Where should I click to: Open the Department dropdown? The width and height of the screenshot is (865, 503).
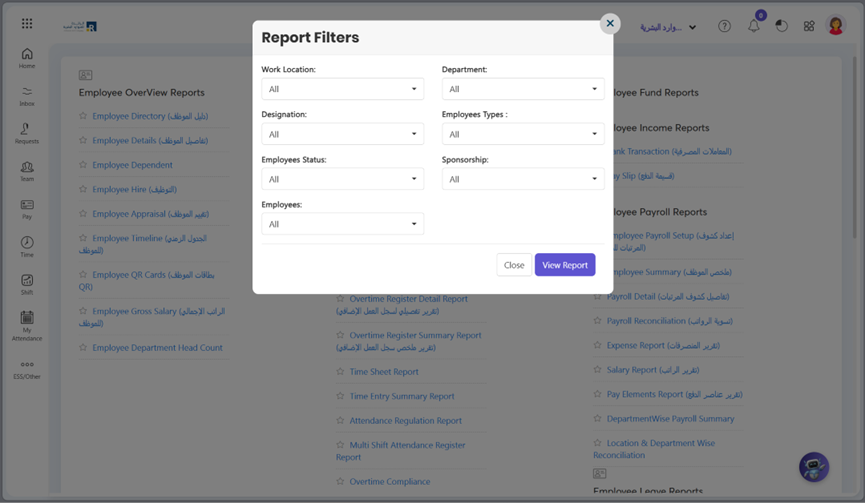(523, 89)
